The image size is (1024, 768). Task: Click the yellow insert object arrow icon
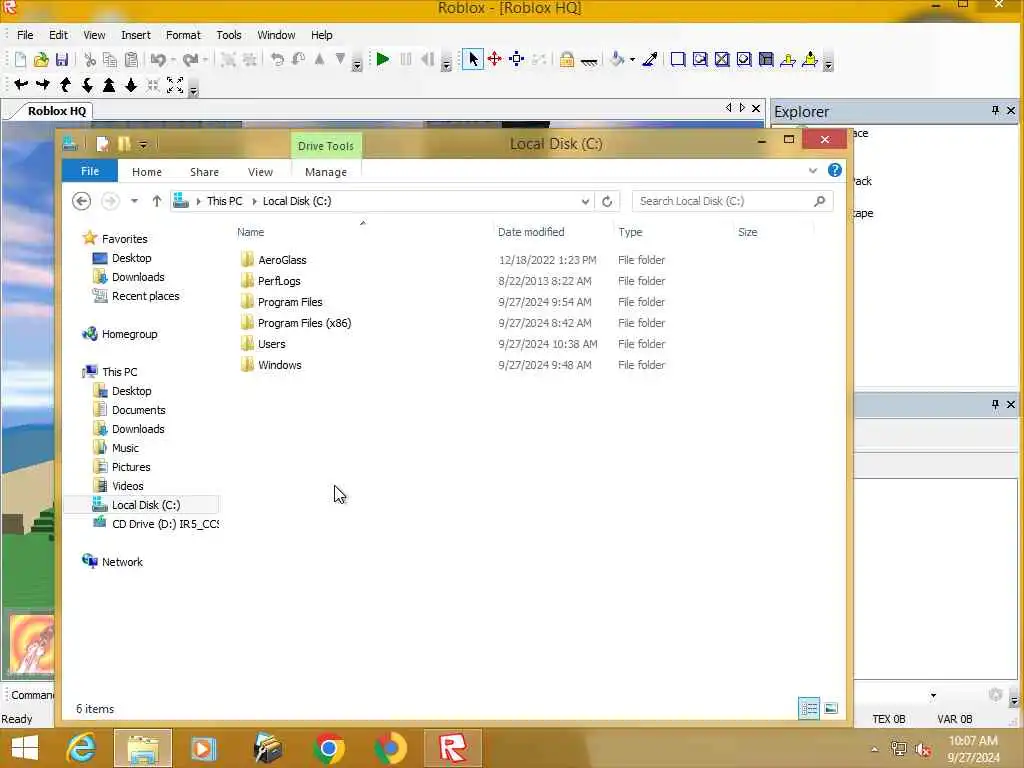[x=810, y=60]
